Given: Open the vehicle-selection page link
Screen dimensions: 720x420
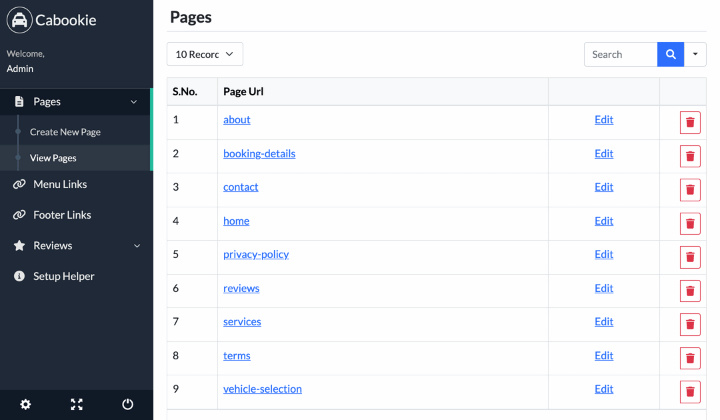Looking at the screenshot, I should tap(263, 389).
